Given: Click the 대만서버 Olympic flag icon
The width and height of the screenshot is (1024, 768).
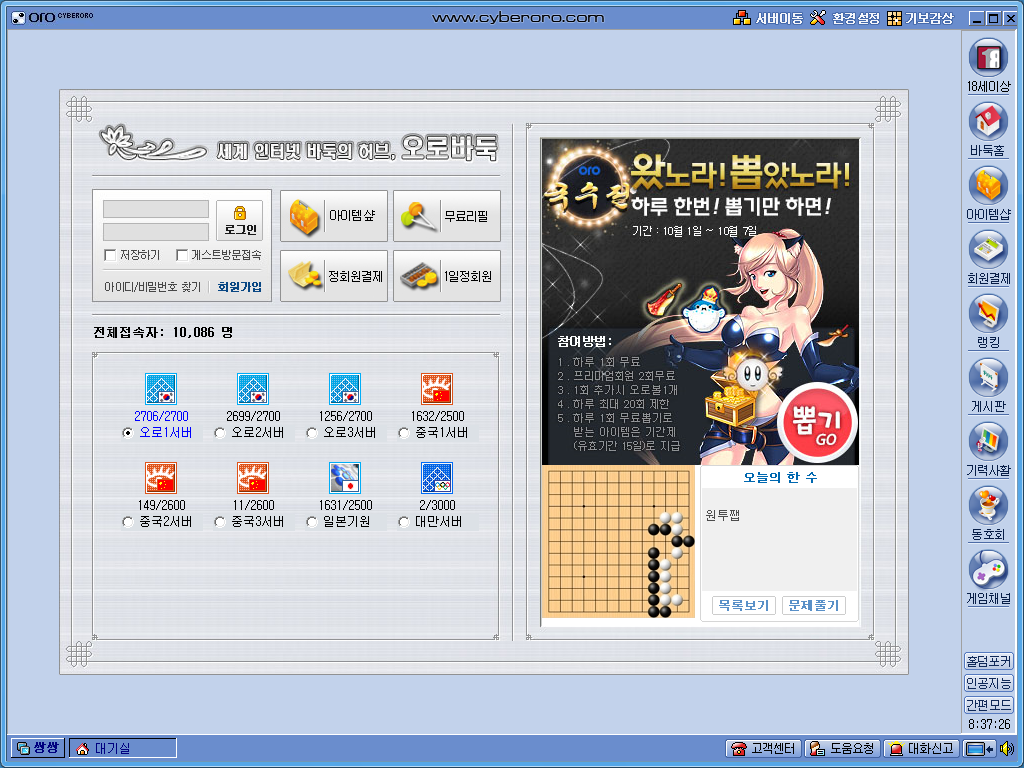Looking at the screenshot, I should (x=437, y=478).
